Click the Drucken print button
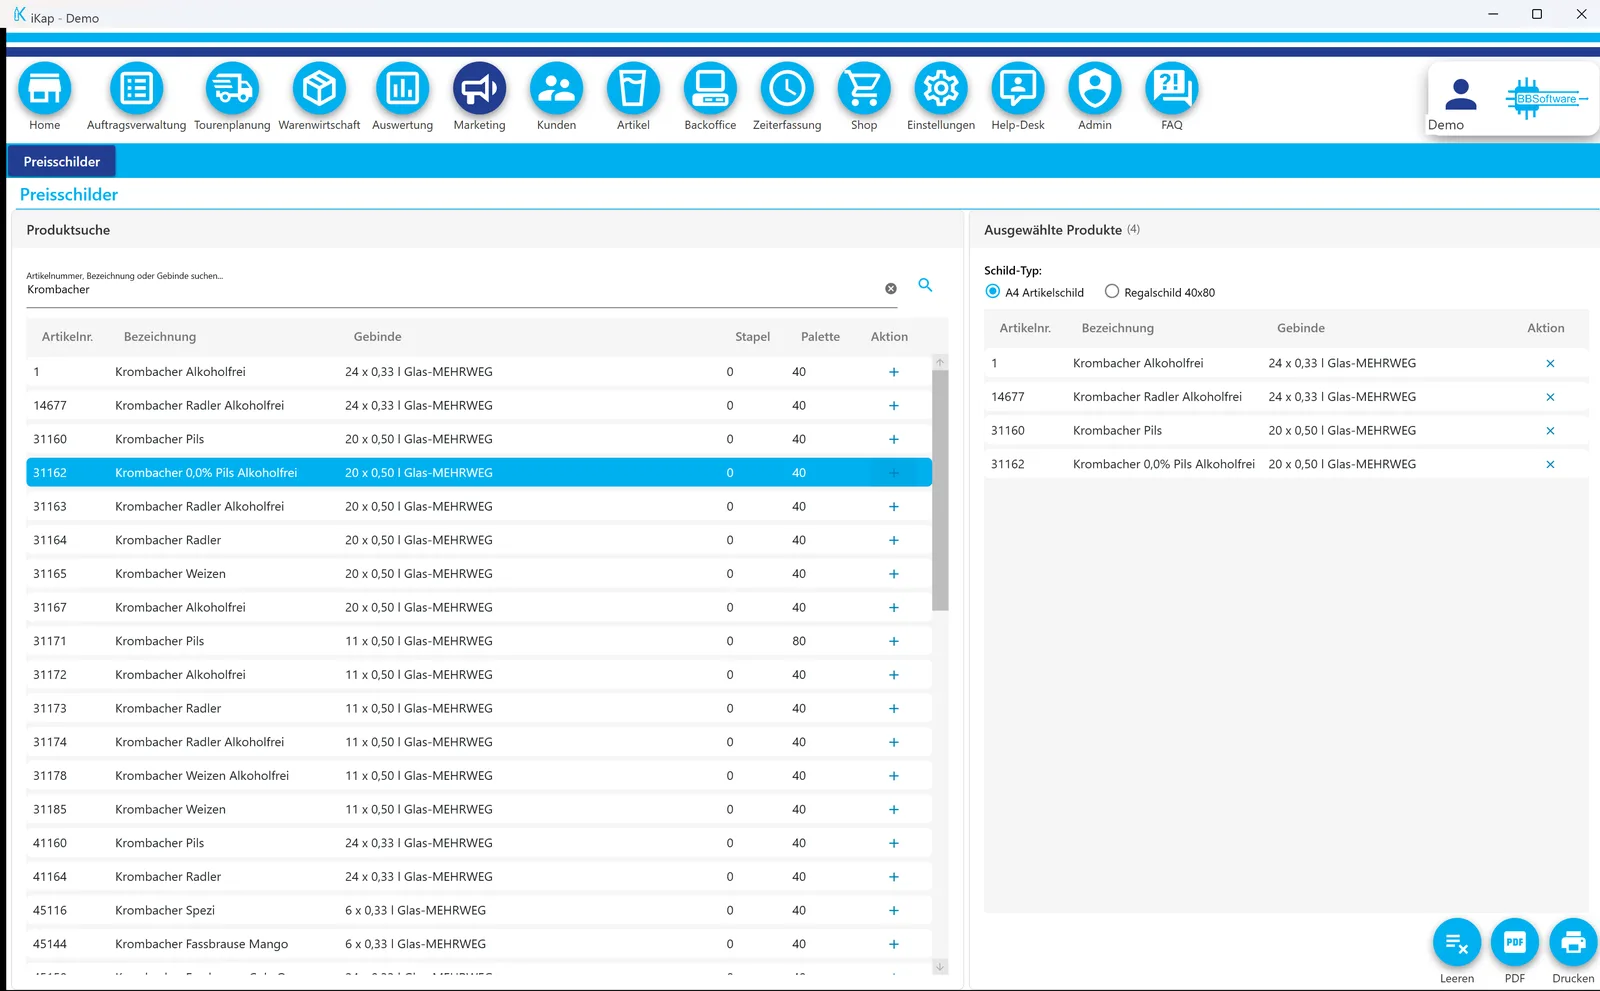Image resolution: width=1600 pixels, height=991 pixels. pos(1573,942)
